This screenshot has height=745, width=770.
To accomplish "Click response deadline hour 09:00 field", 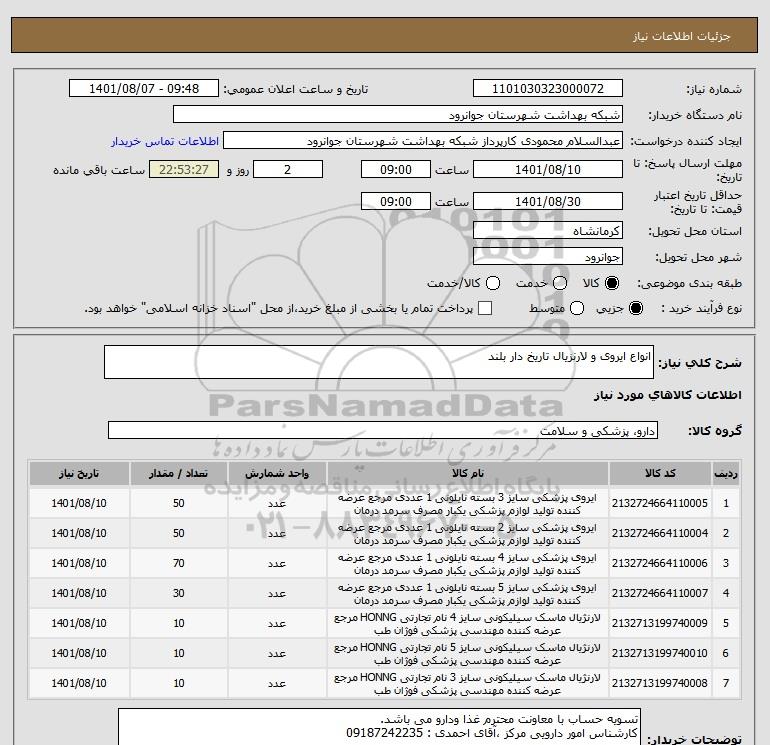I will pyautogui.click(x=396, y=169).
